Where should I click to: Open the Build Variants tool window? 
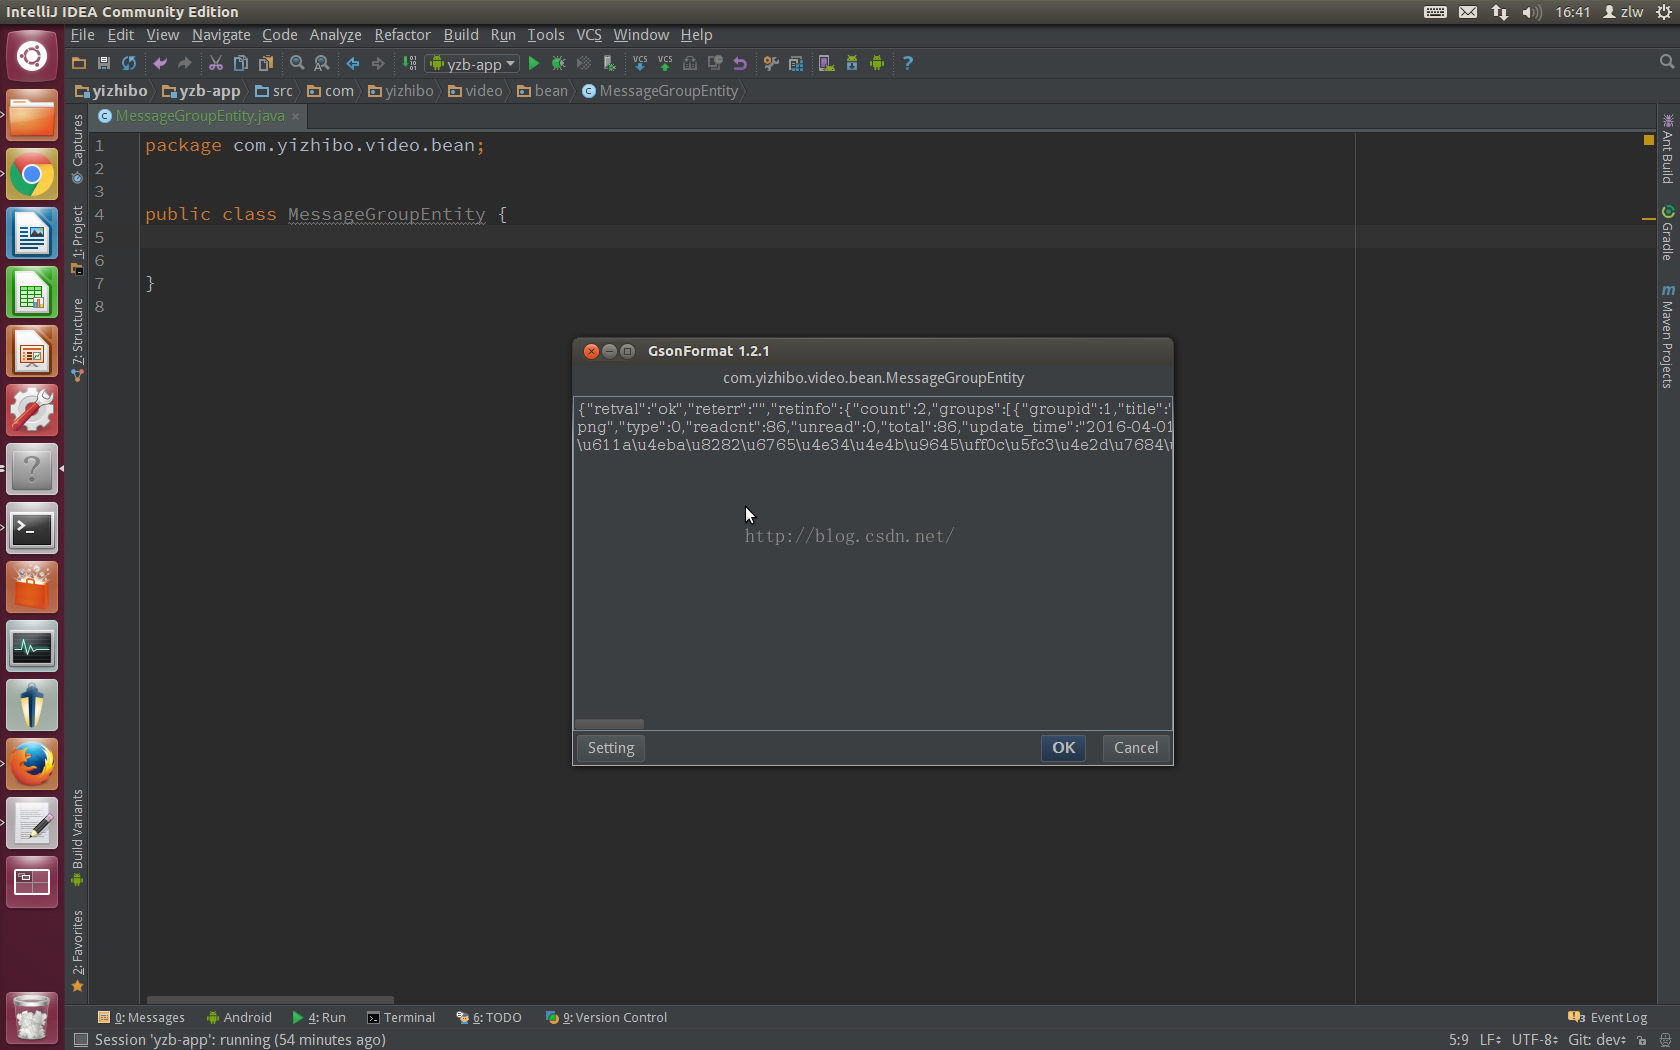[77, 838]
